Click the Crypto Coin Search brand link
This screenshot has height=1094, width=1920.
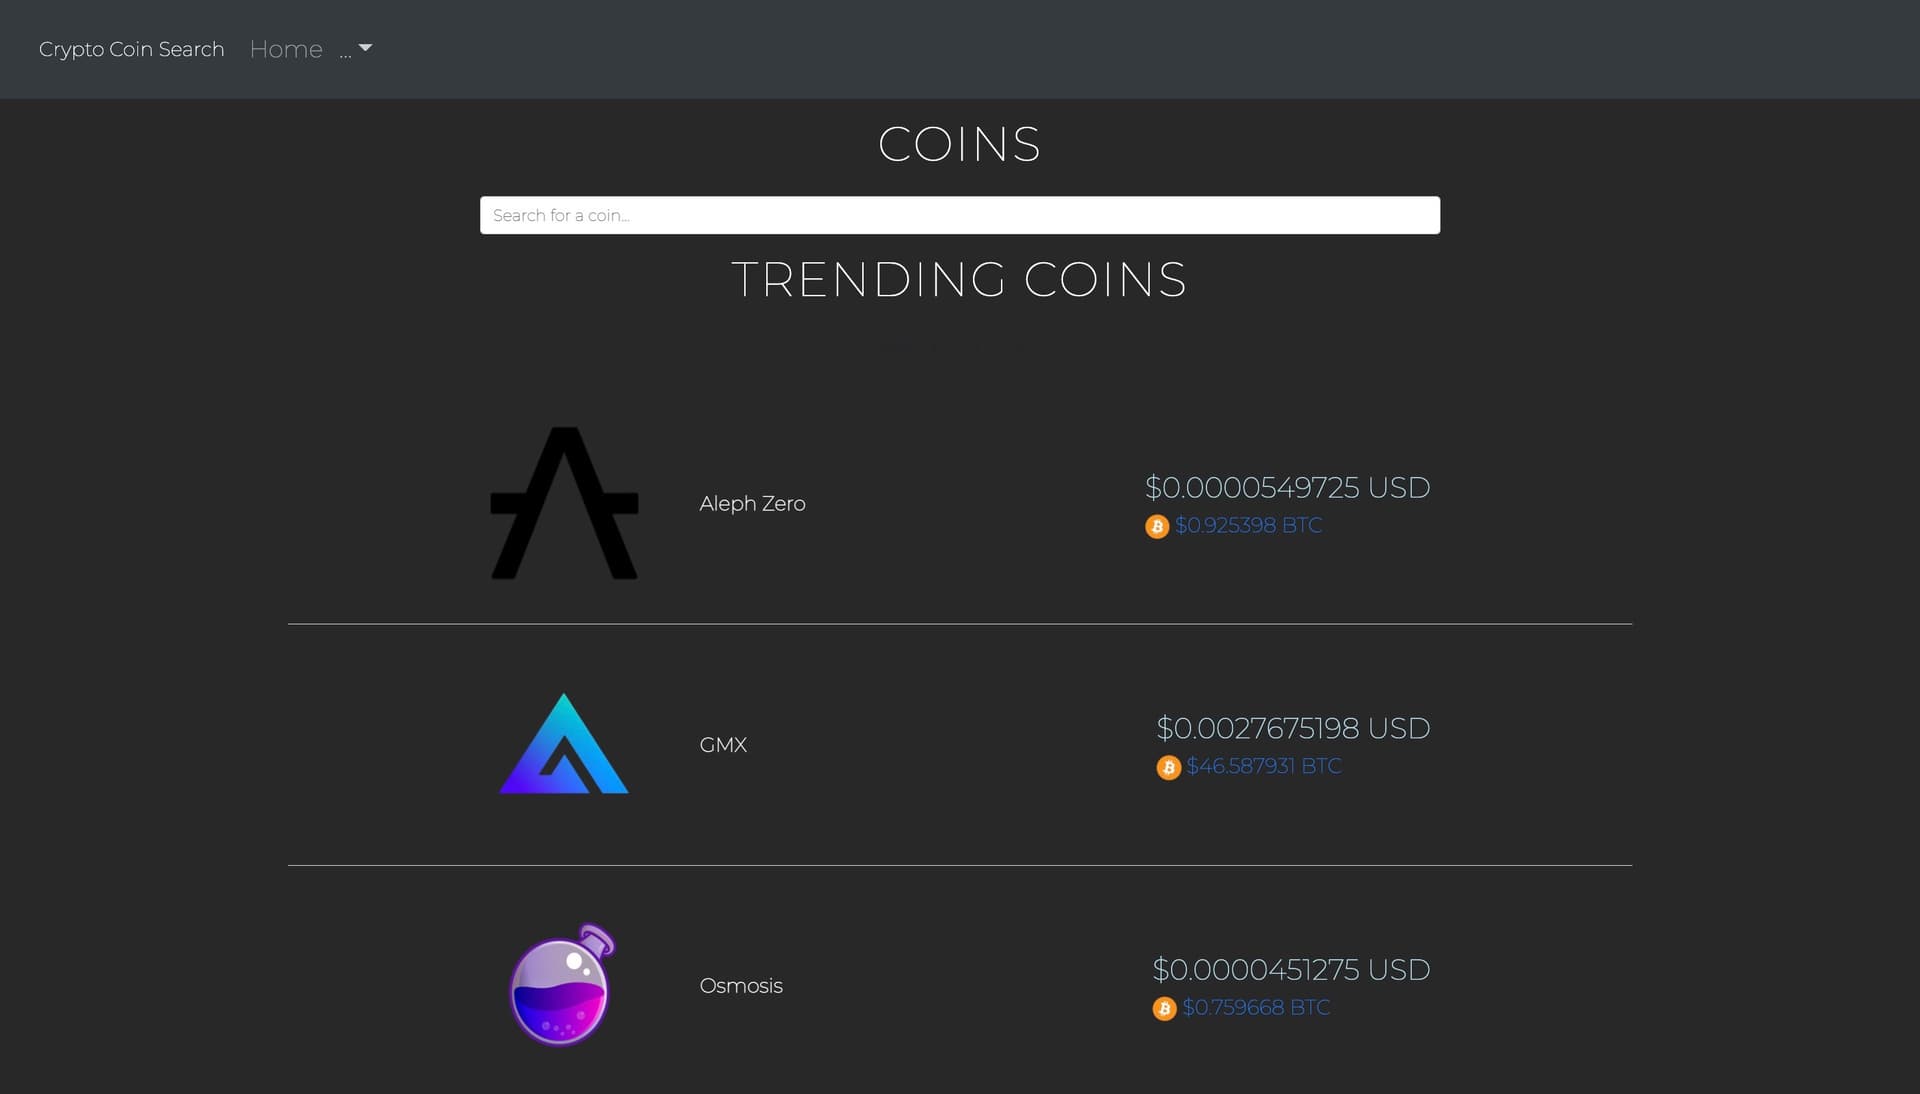pos(131,49)
